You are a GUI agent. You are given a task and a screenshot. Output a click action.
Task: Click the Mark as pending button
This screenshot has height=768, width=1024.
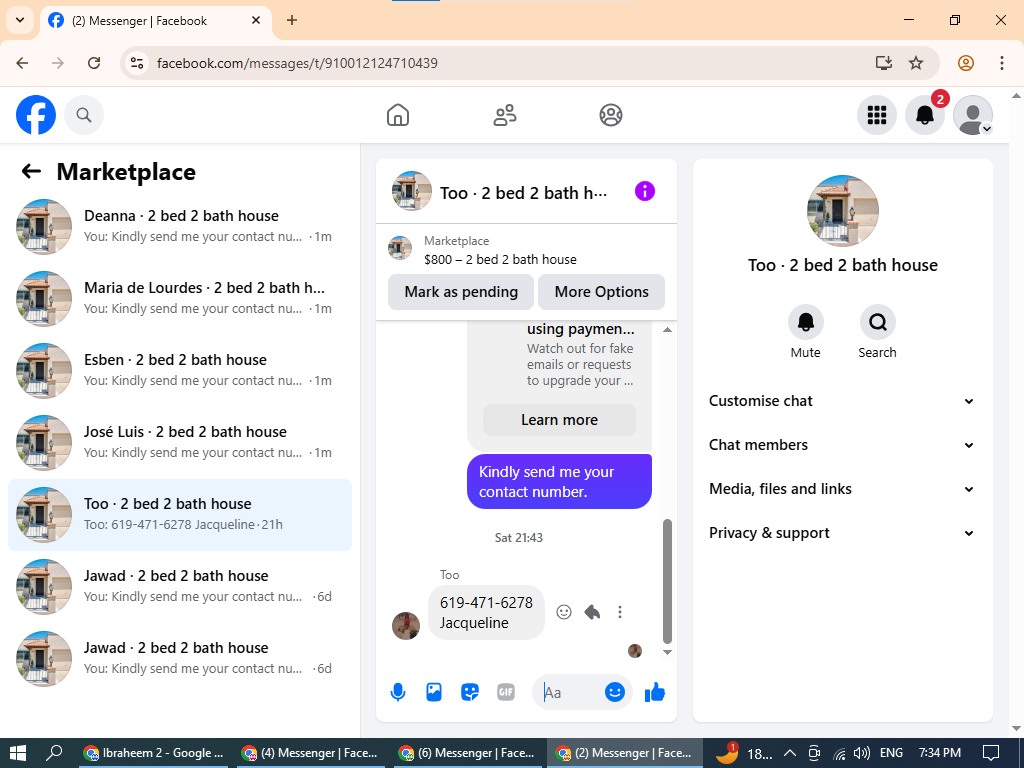461,292
